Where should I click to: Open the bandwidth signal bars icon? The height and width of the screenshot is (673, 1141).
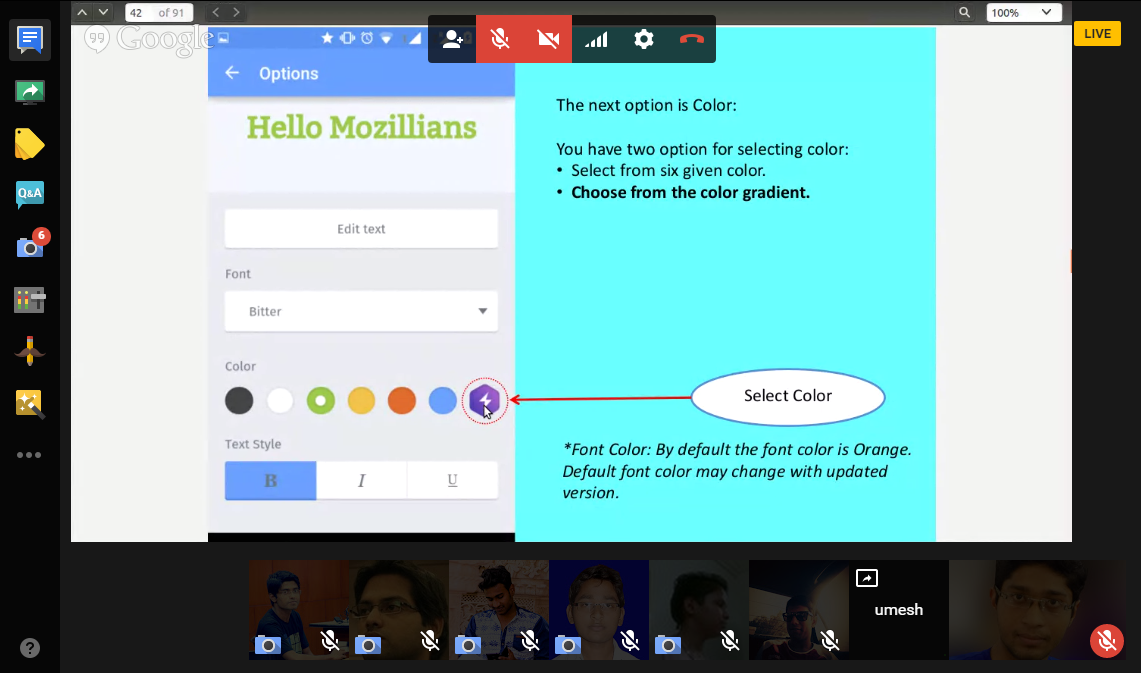coord(596,39)
